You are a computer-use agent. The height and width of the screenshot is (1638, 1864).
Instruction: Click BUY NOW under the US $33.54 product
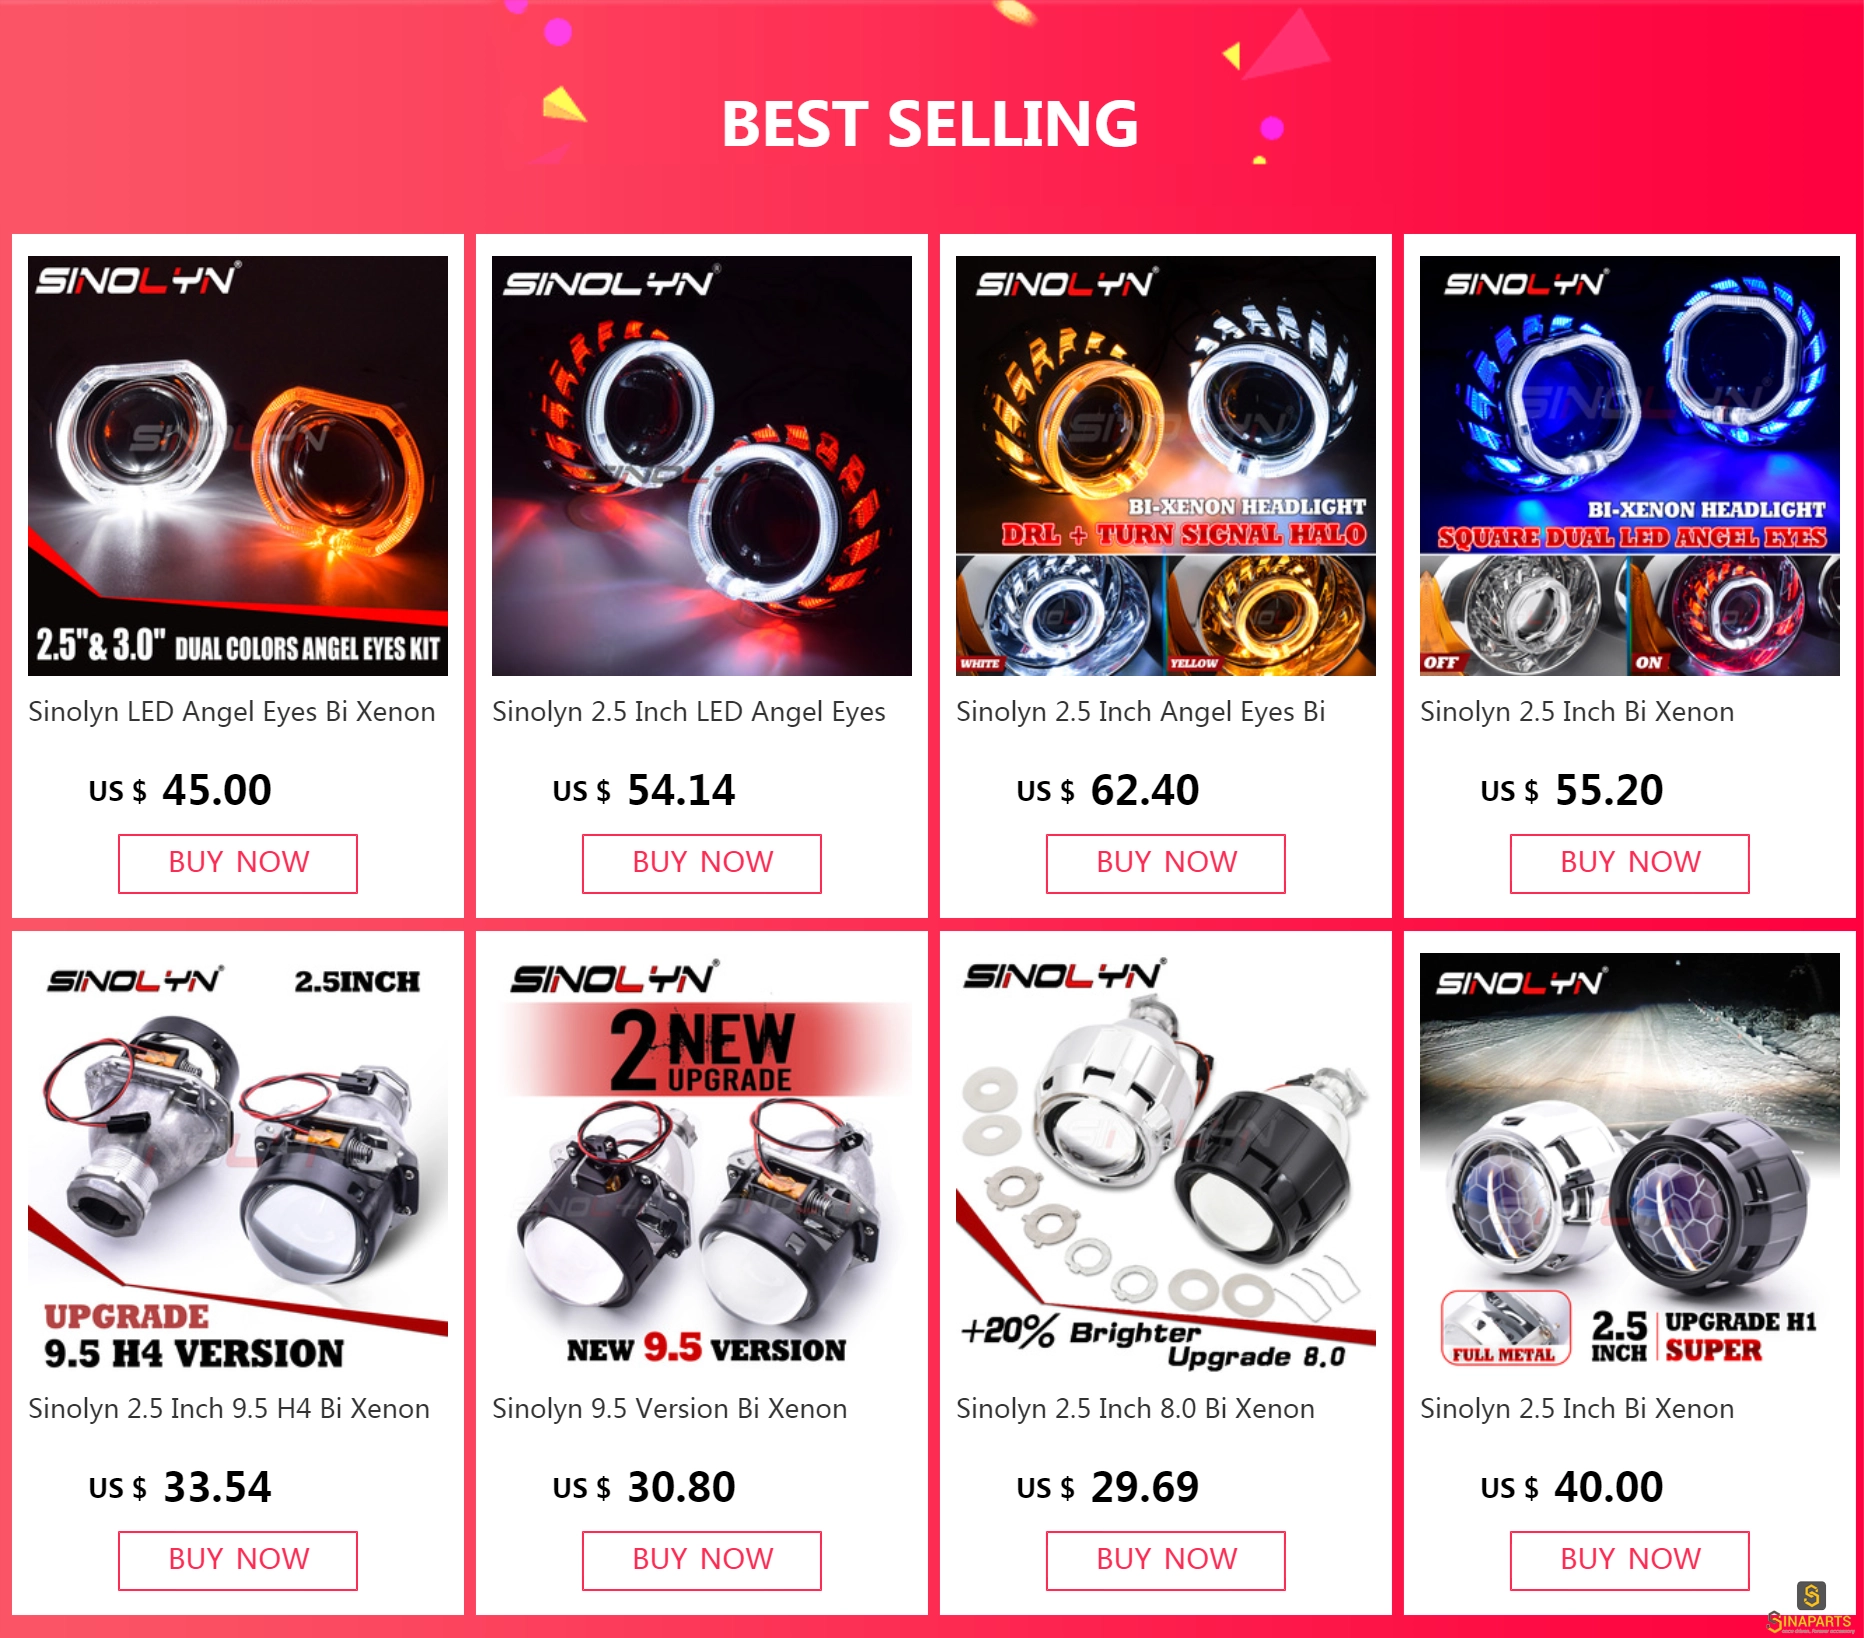click(238, 1560)
